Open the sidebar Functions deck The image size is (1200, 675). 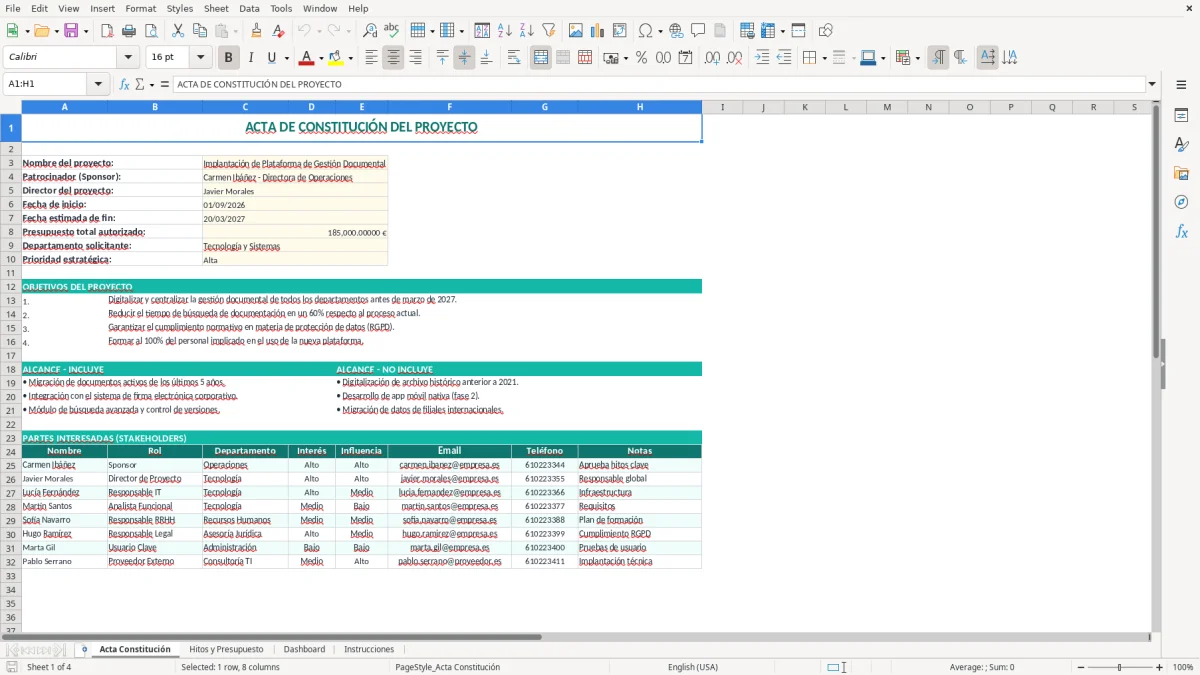[x=1181, y=231]
